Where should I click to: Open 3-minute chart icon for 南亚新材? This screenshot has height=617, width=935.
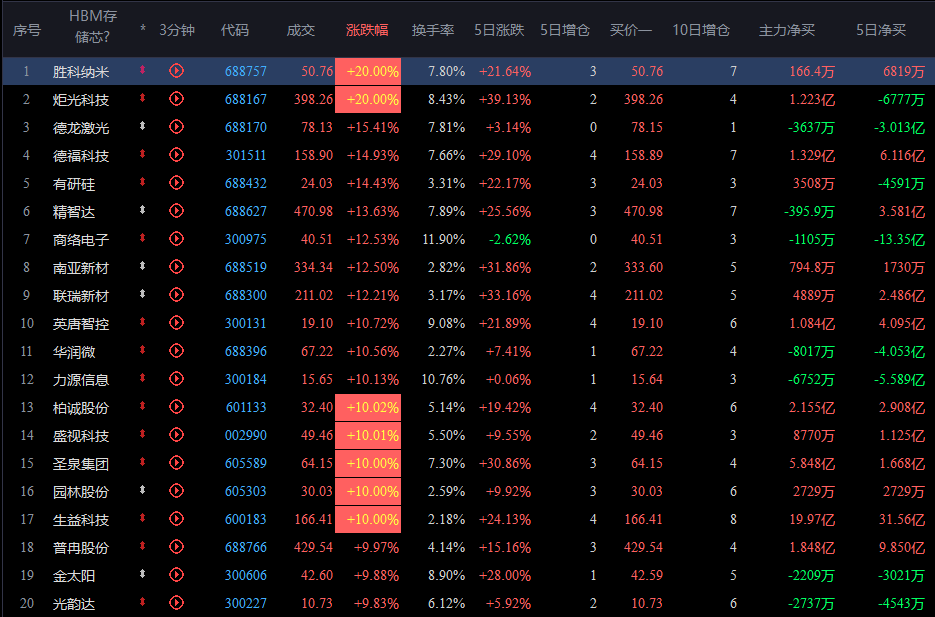click(x=177, y=267)
